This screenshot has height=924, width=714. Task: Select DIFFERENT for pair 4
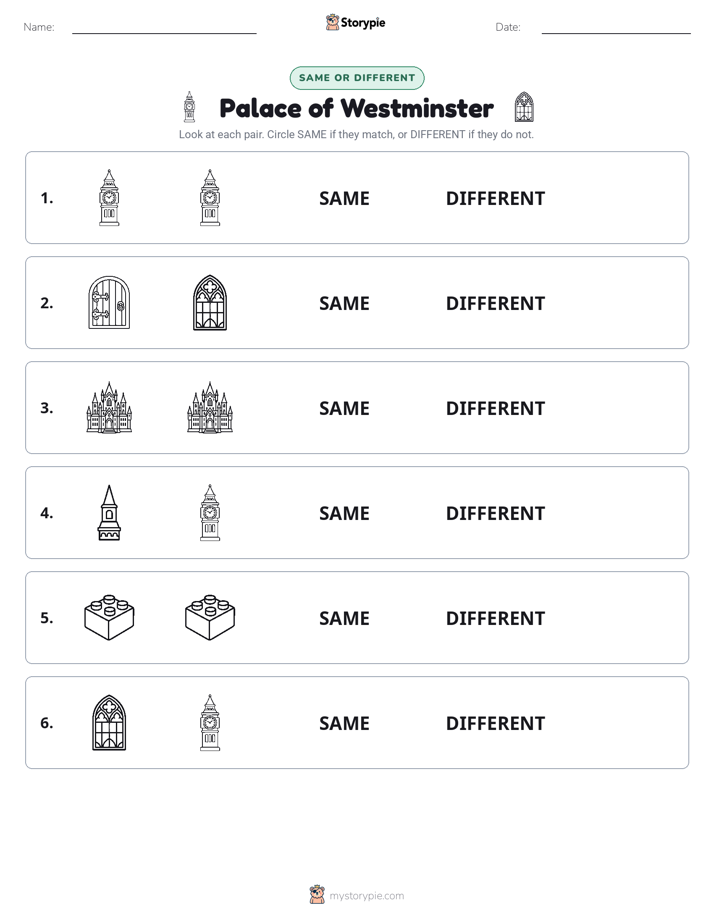[495, 513]
